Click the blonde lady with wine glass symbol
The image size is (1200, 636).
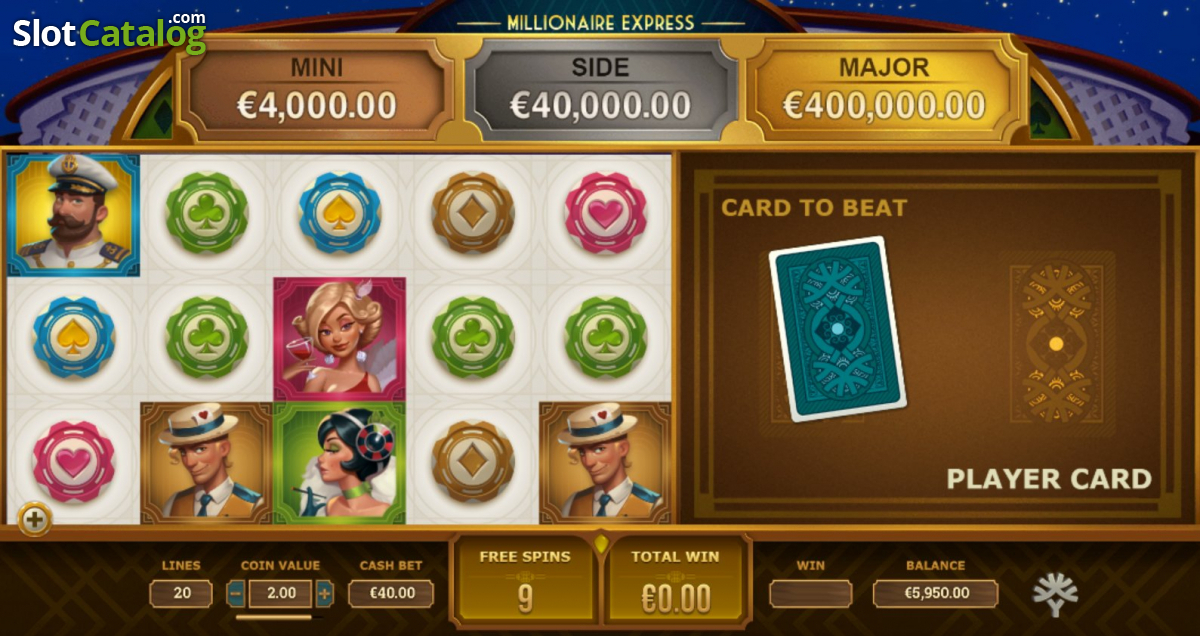point(340,339)
